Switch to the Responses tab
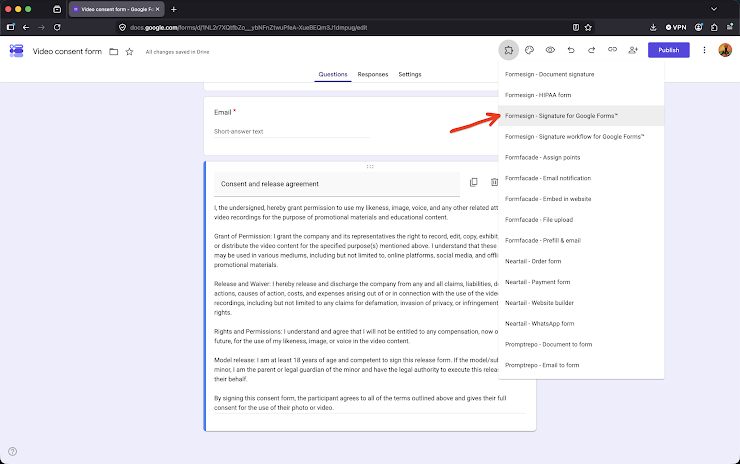This screenshot has height=464, width=740. 373,75
